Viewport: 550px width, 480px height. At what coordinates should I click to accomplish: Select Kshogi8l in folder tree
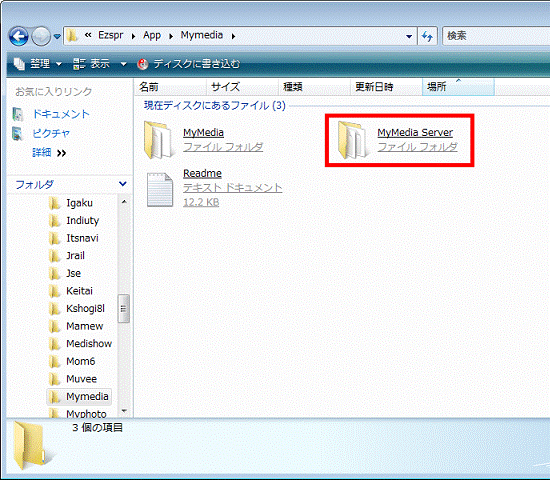(x=85, y=308)
